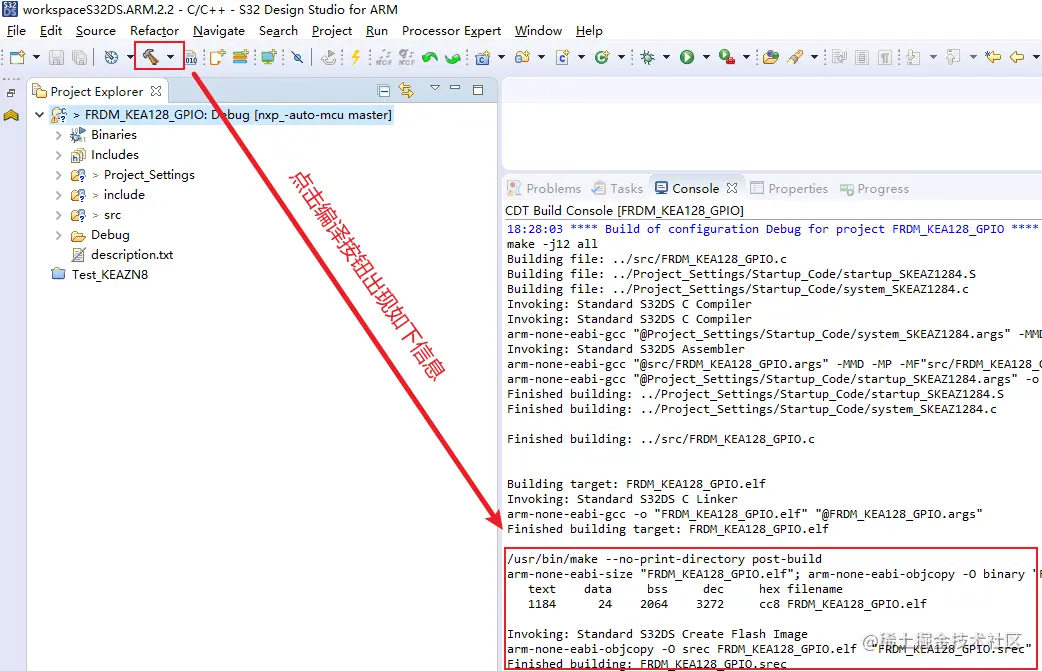Go back with the yellow Back arrow
1042x671 pixels.
(1017, 57)
